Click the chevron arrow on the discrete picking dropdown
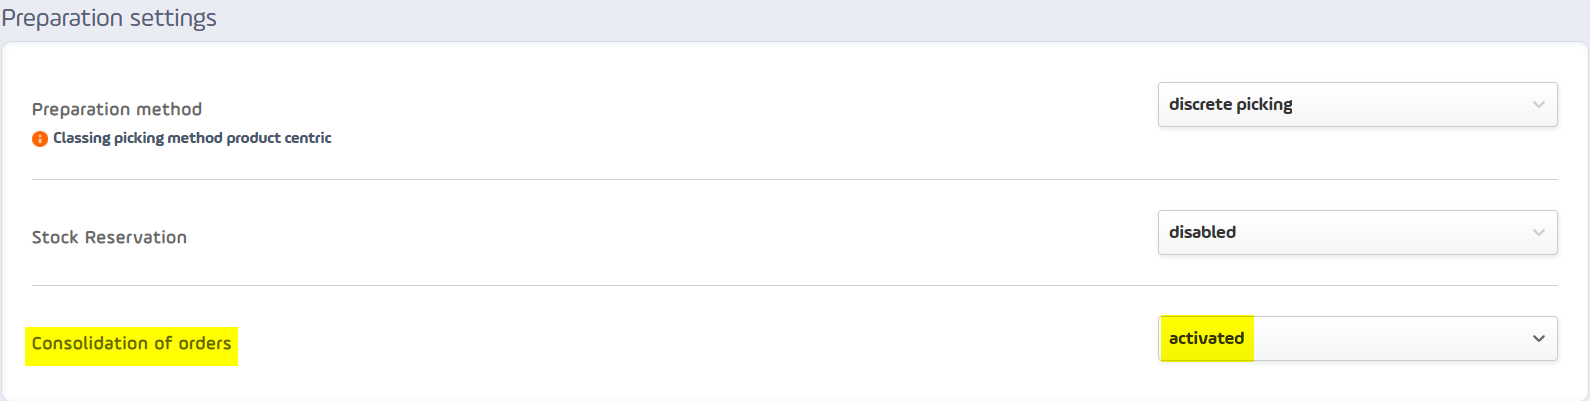 coord(1538,105)
